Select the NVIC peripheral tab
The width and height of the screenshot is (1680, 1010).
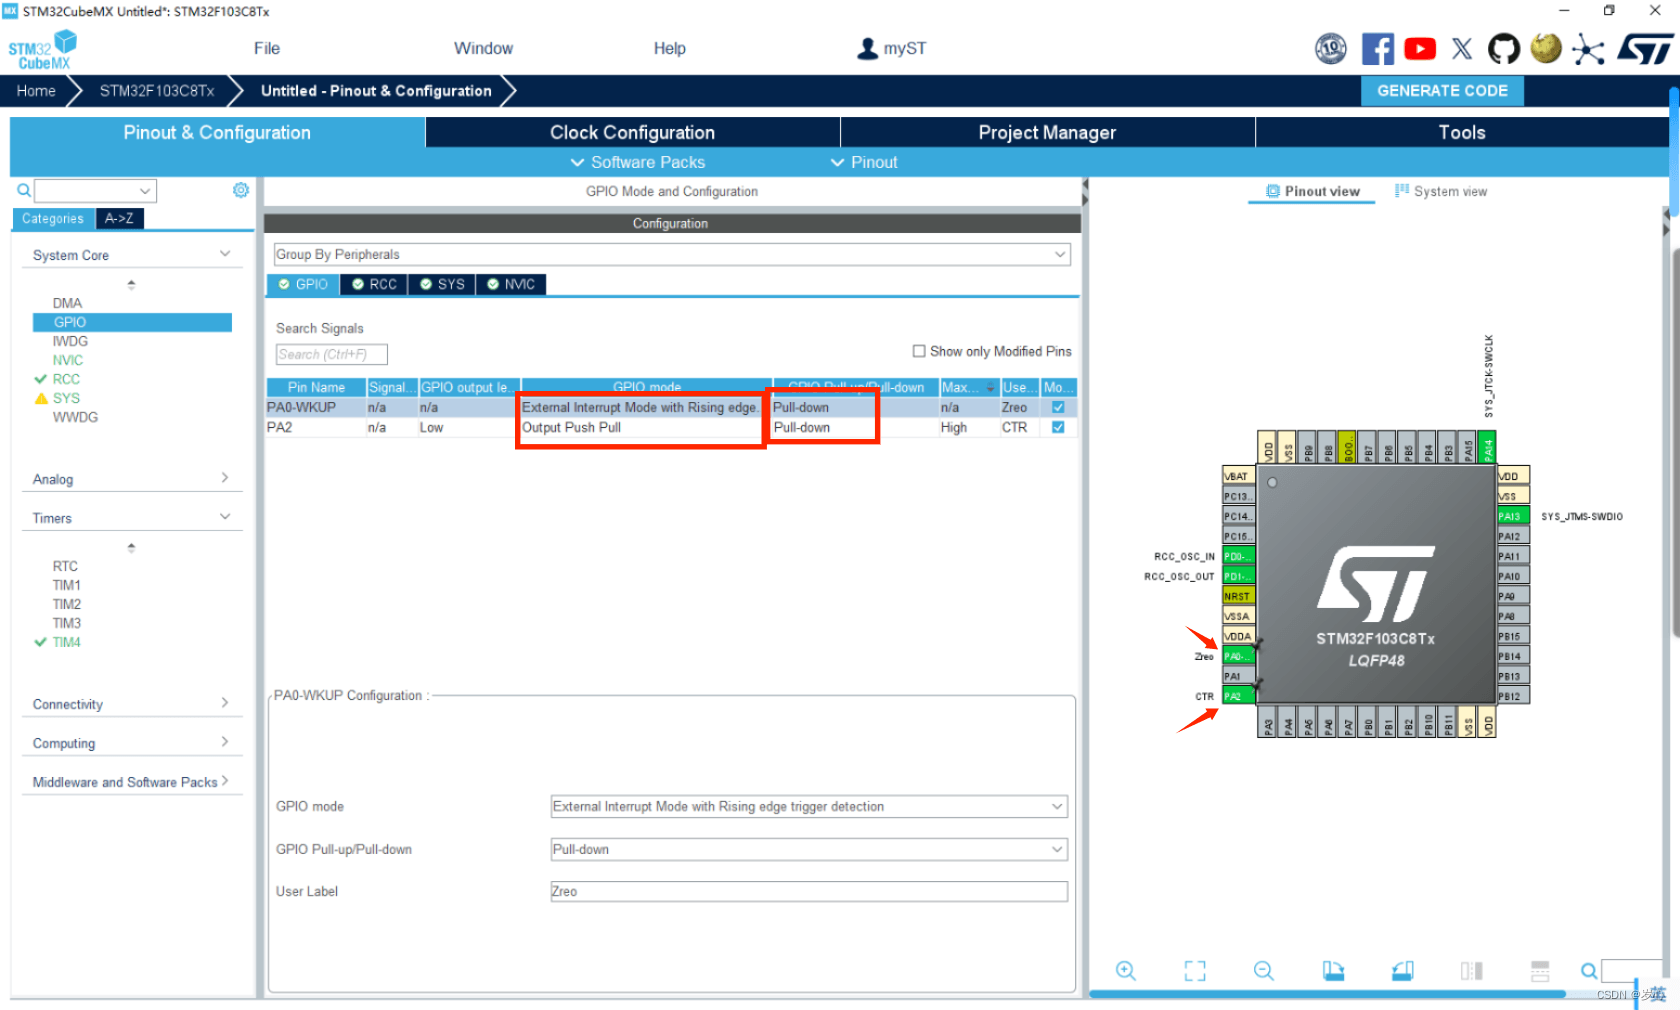[x=510, y=284]
